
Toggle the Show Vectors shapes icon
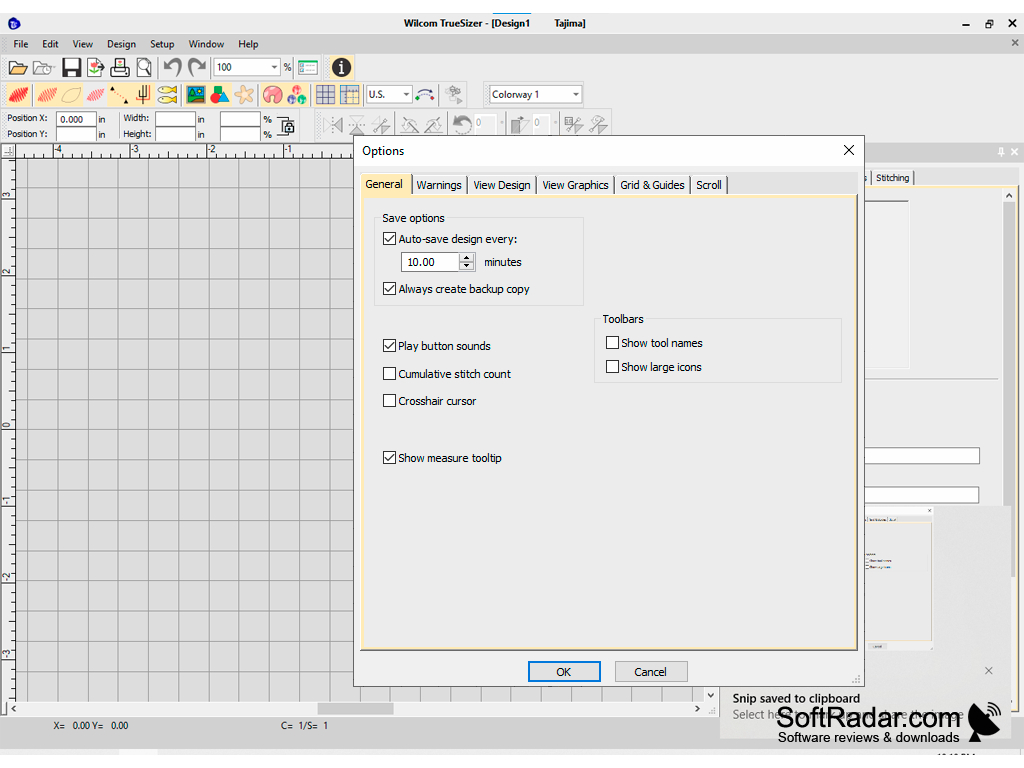pyautogui.click(x=219, y=95)
